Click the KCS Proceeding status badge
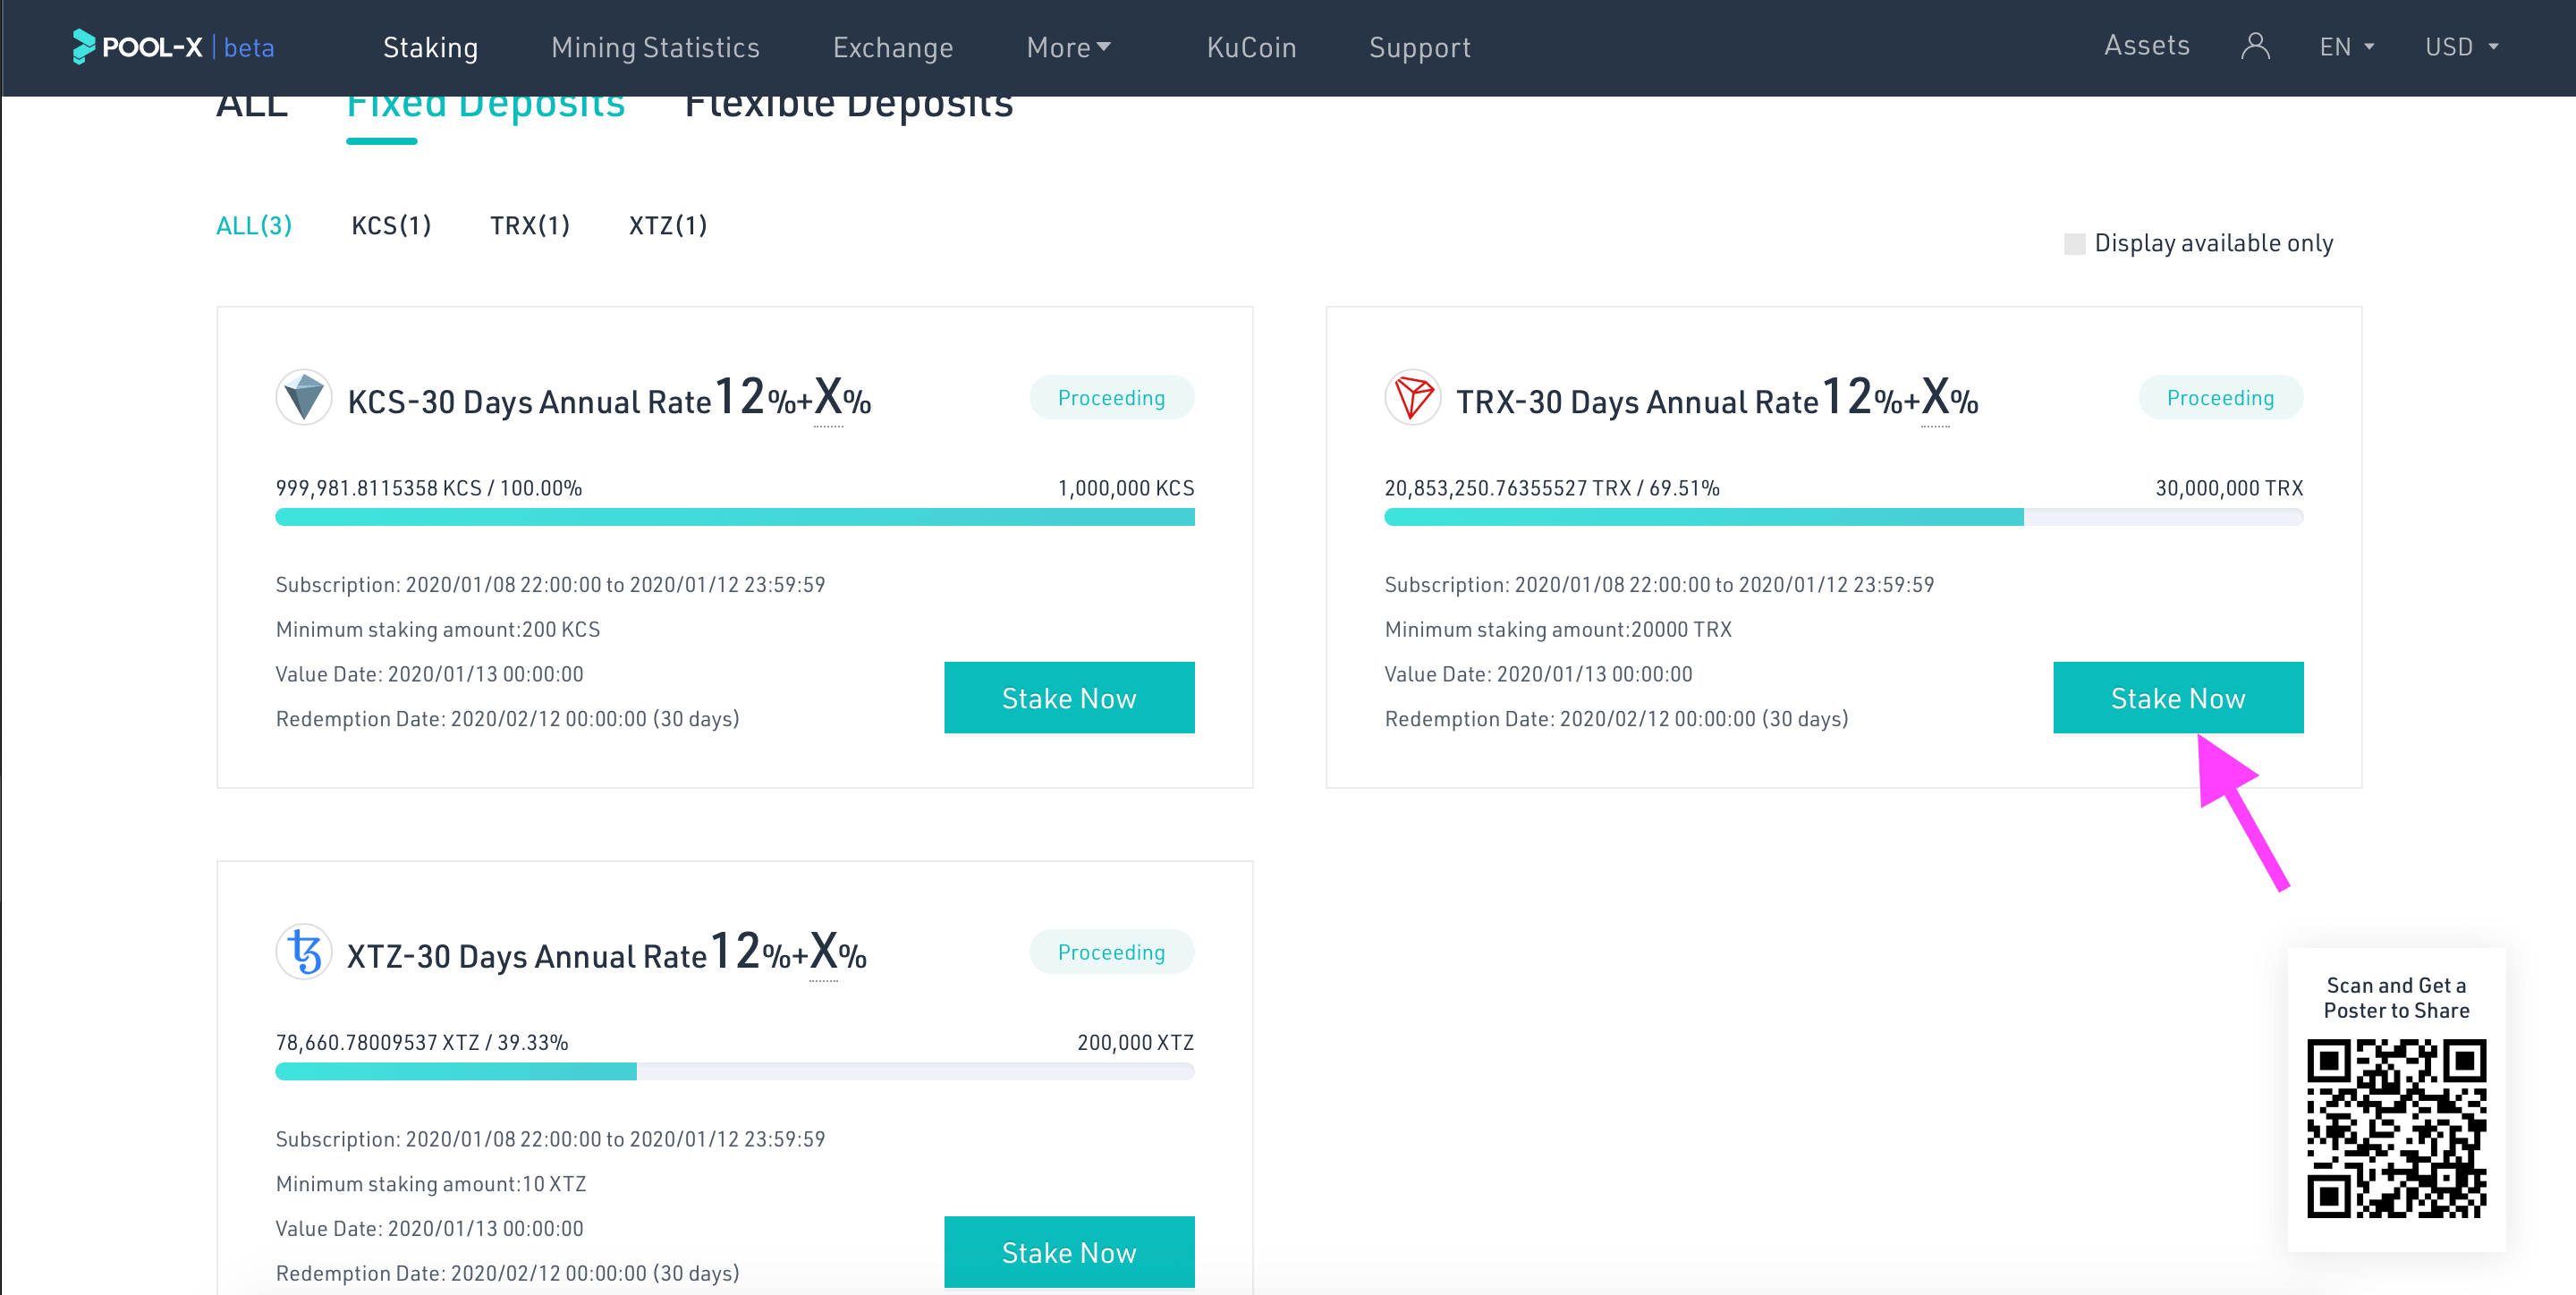2576x1295 pixels. (x=1112, y=398)
